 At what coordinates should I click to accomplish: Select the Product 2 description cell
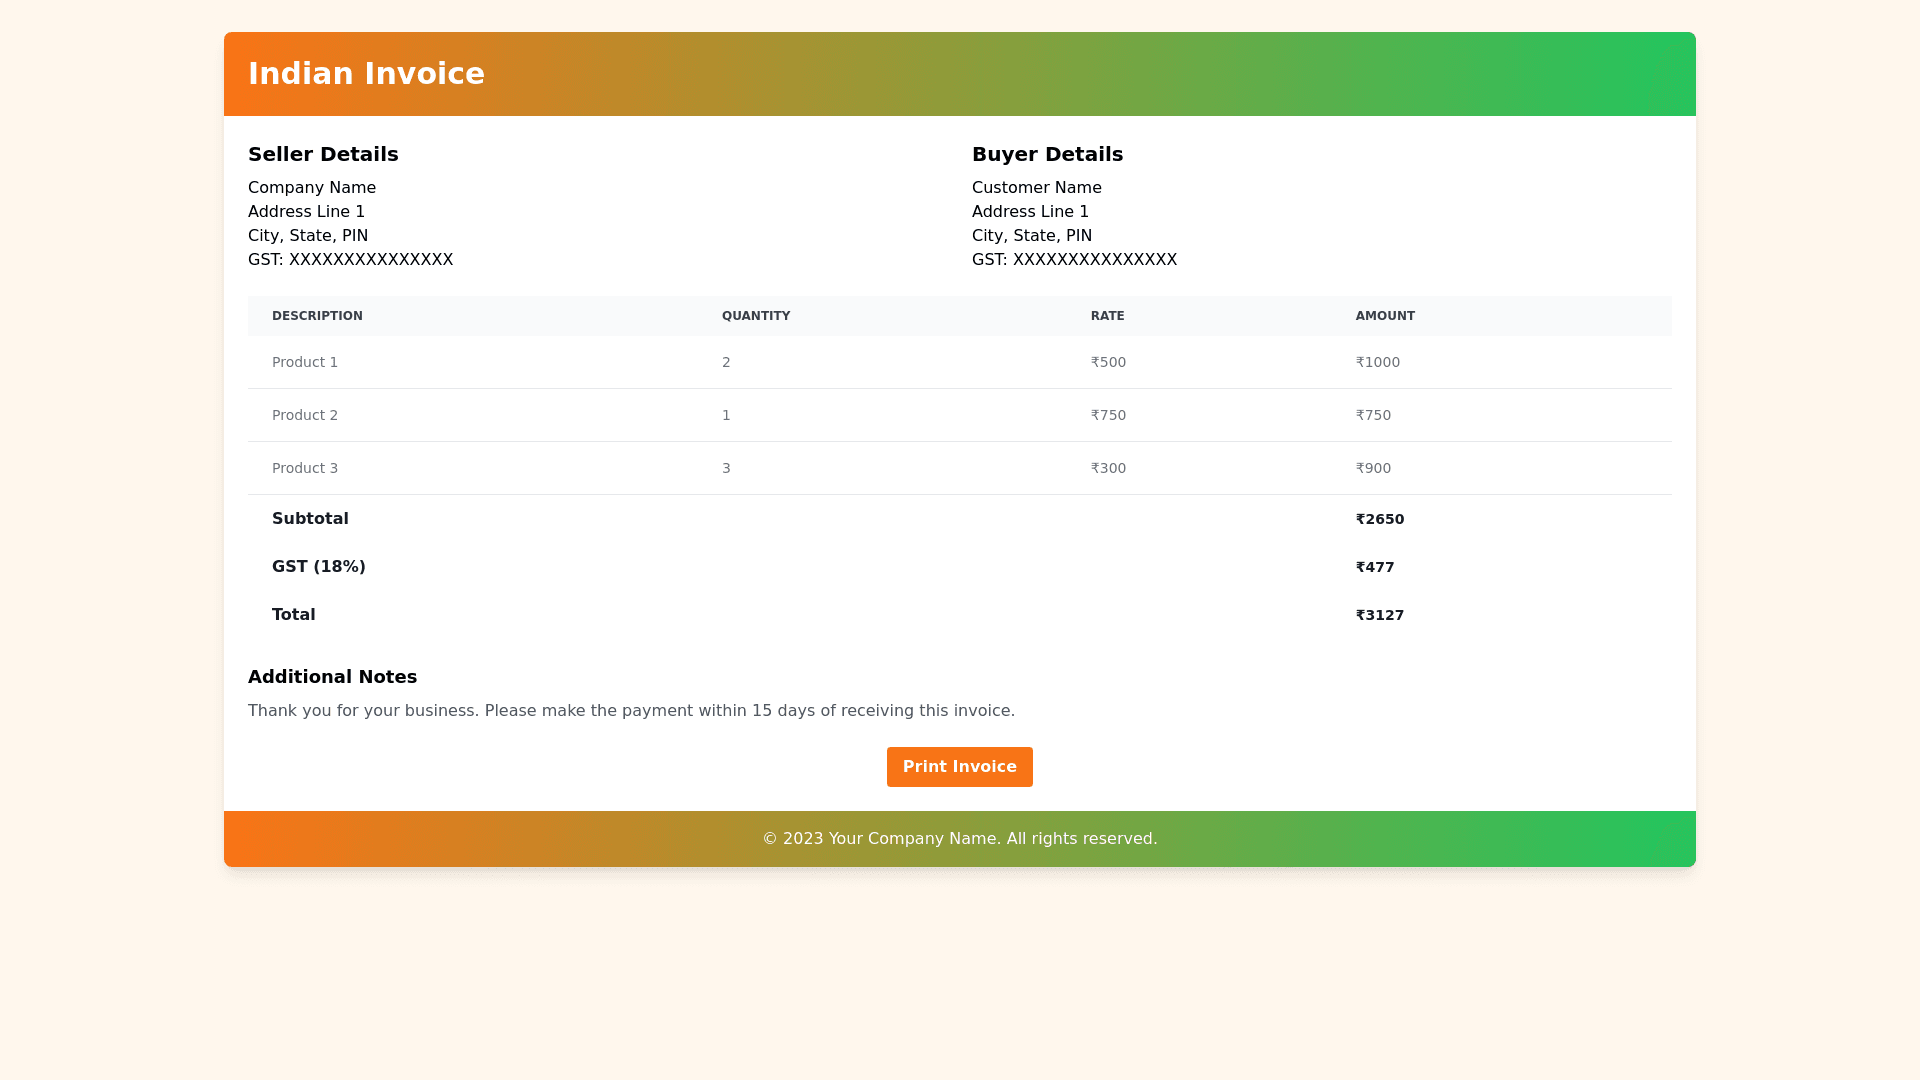[305, 415]
